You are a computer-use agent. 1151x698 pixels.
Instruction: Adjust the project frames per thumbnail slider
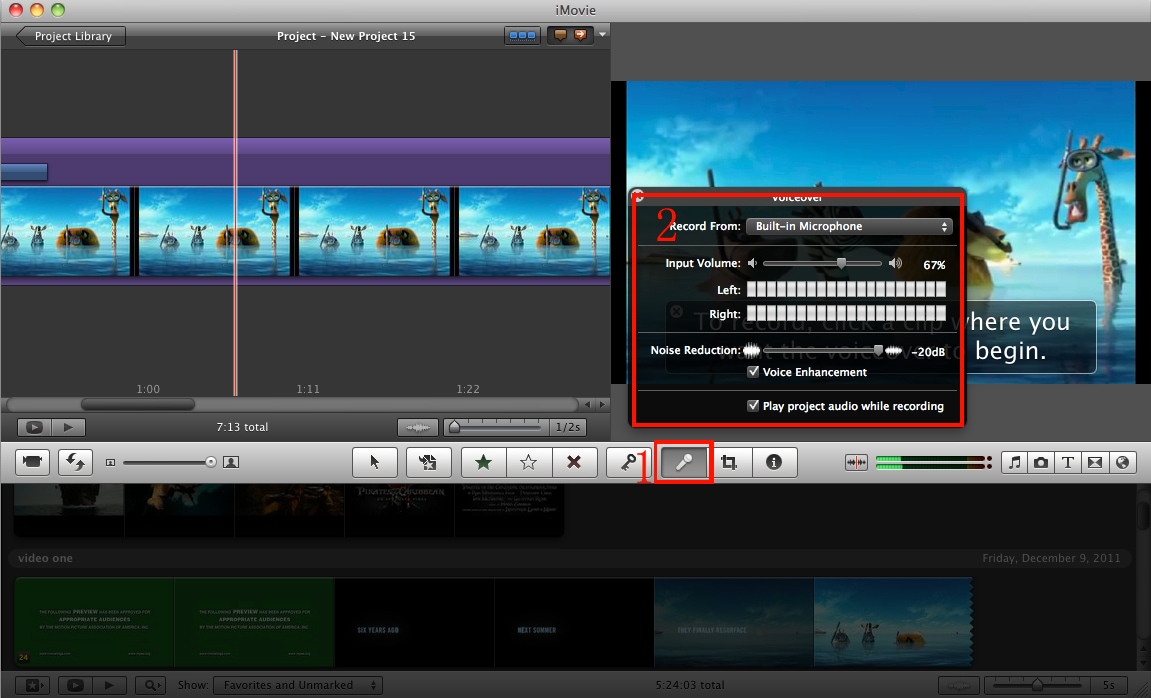(x=454, y=426)
